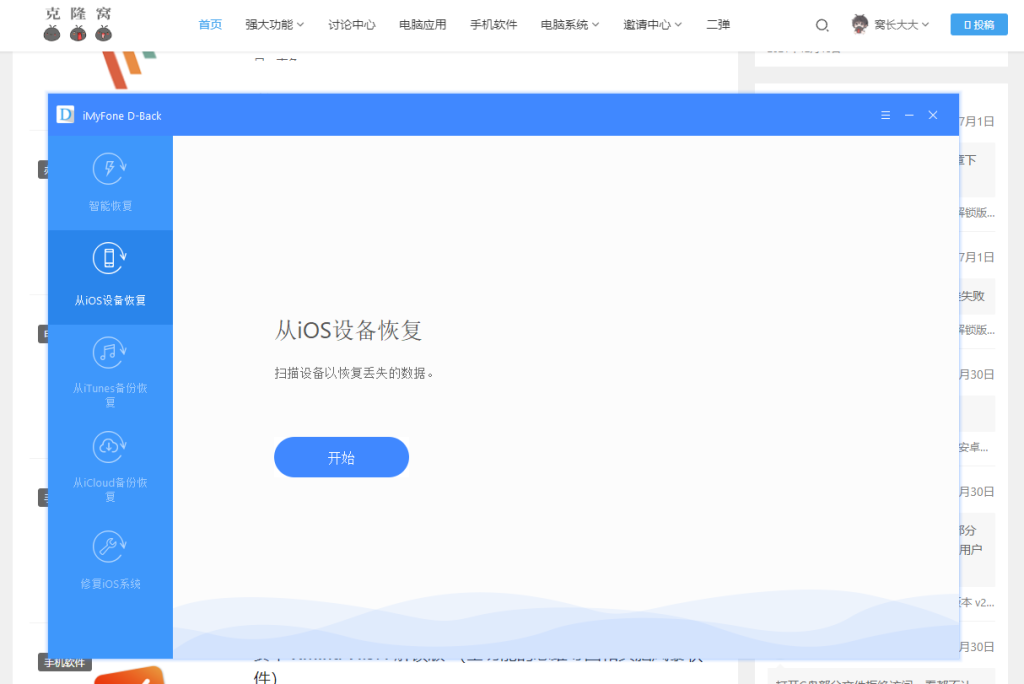1024x684 pixels.
Task: Open the 手机软件 menu item
Action: 494,25
